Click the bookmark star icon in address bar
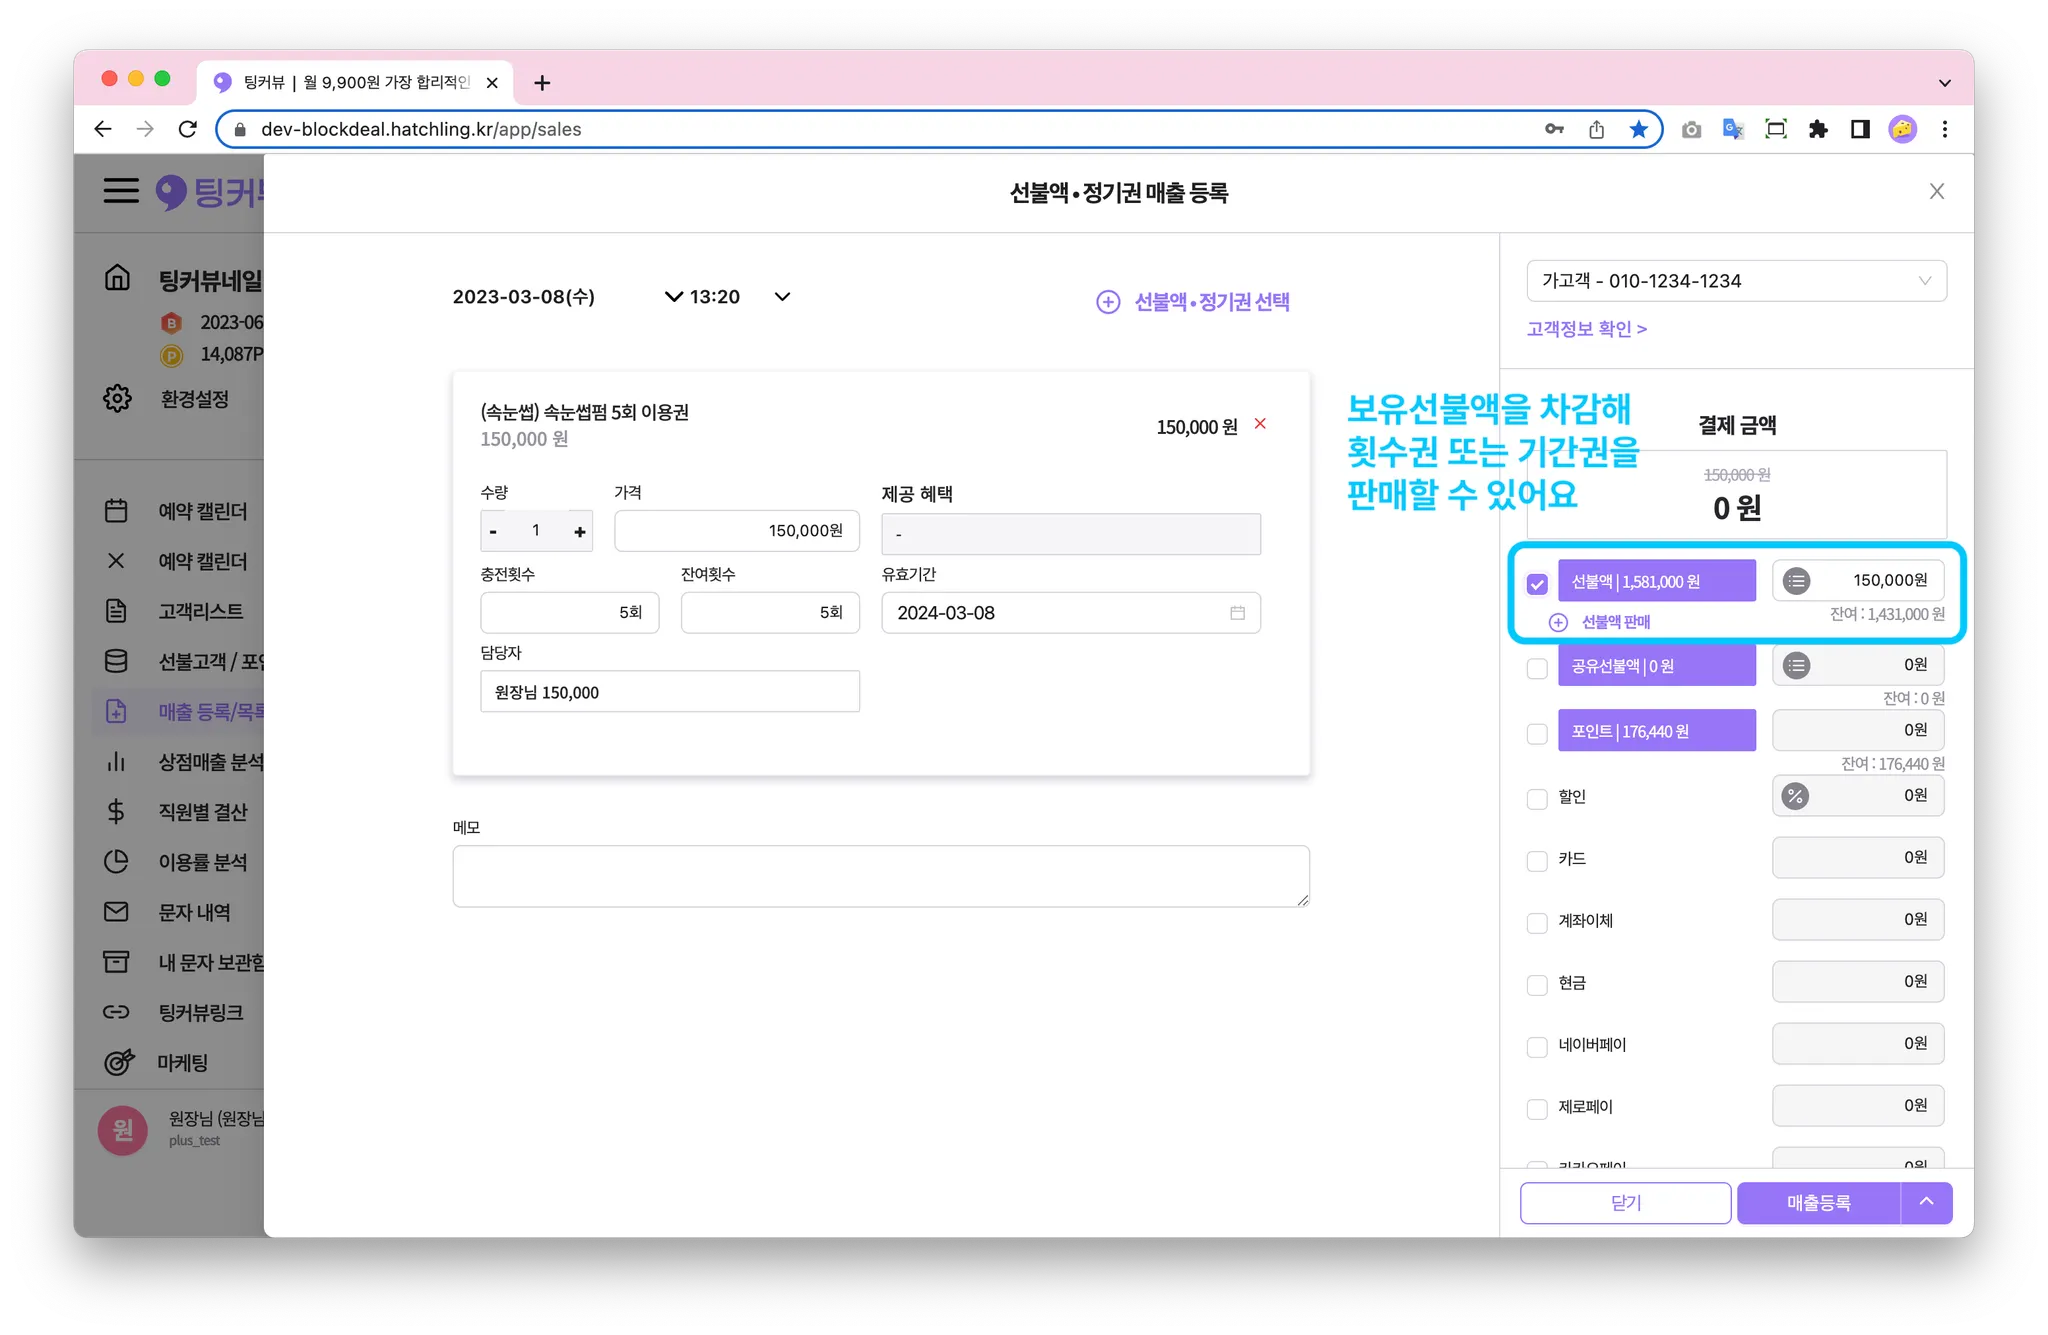This screenshot has width=2048, height=1335. pos(1638,129)
